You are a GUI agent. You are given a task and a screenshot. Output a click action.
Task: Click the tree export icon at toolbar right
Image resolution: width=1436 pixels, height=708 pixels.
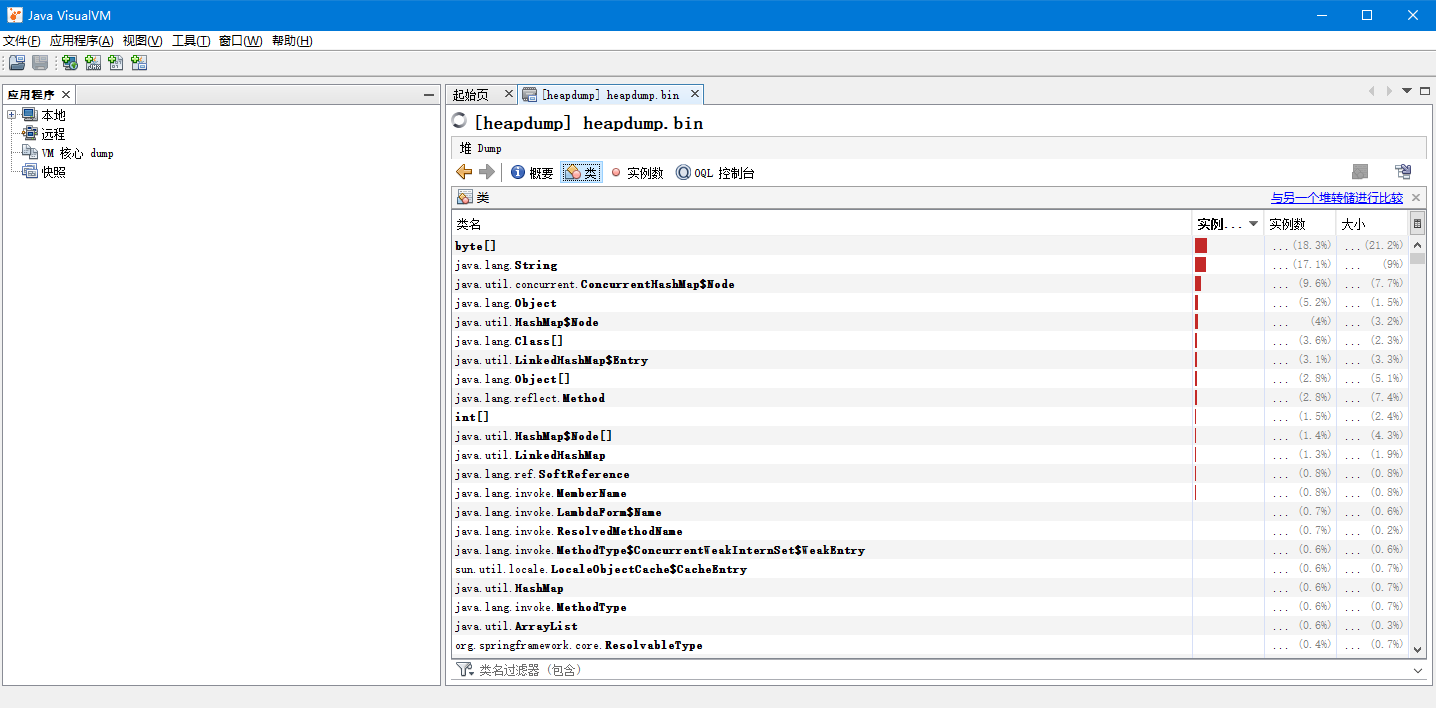1403,172
